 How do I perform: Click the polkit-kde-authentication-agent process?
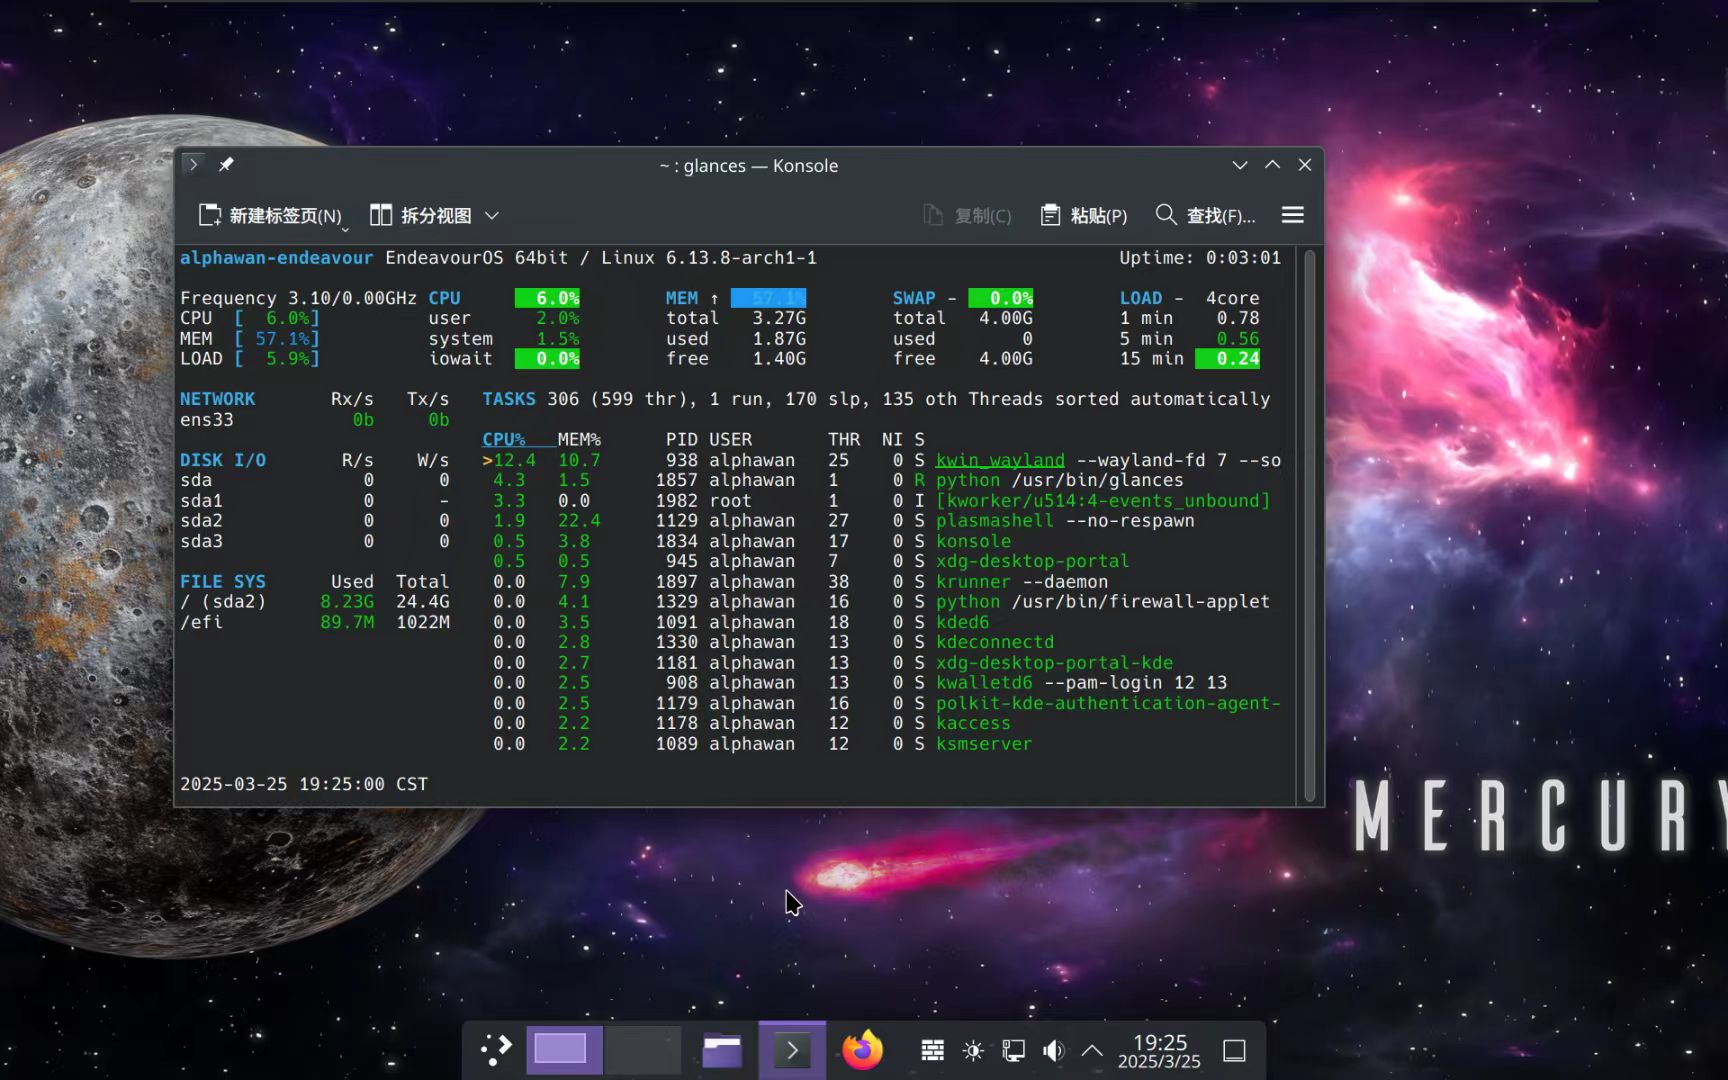click(x=1108, y=703)
